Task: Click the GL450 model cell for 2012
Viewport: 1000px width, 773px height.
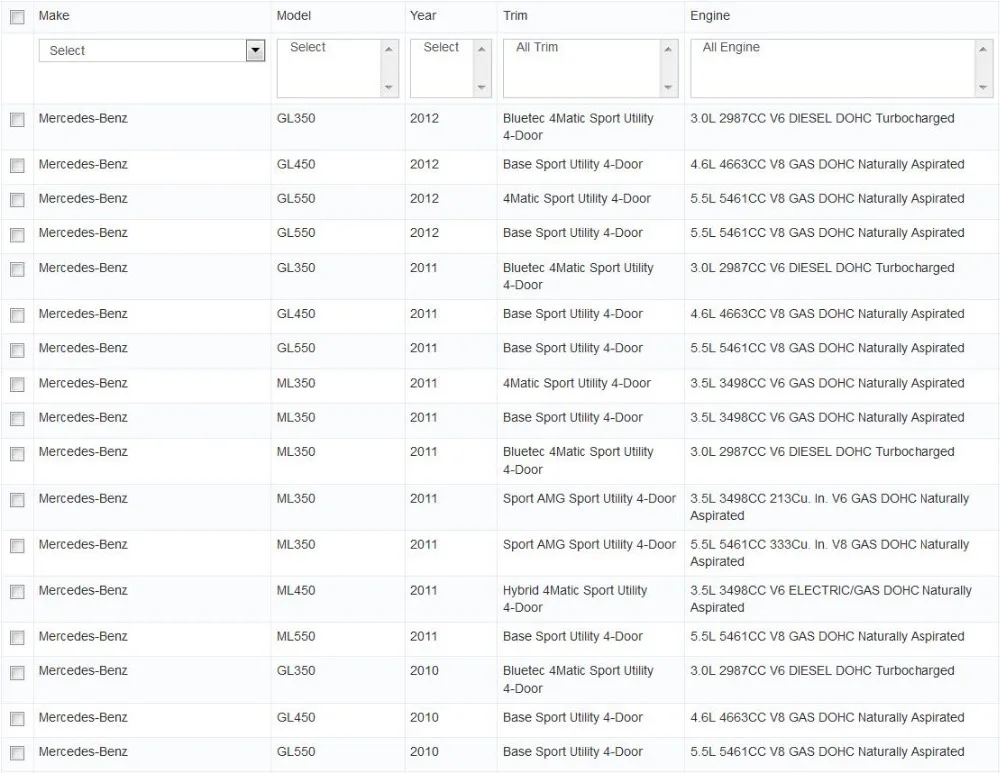Action: click(296, 164)
